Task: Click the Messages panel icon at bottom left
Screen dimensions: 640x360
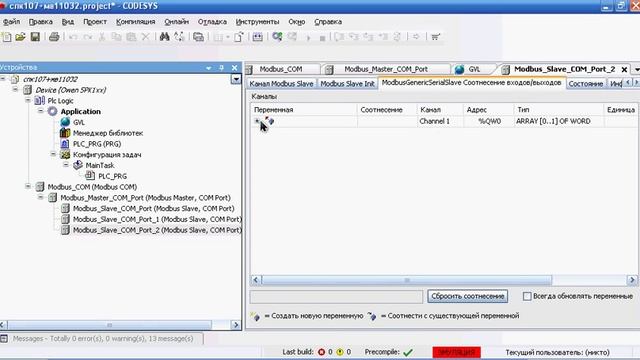Action: (4, 338)
